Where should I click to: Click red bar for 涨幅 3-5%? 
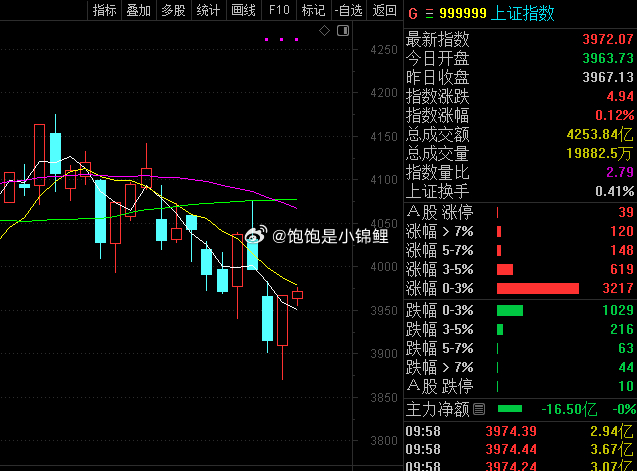click(x=505, y=269)
